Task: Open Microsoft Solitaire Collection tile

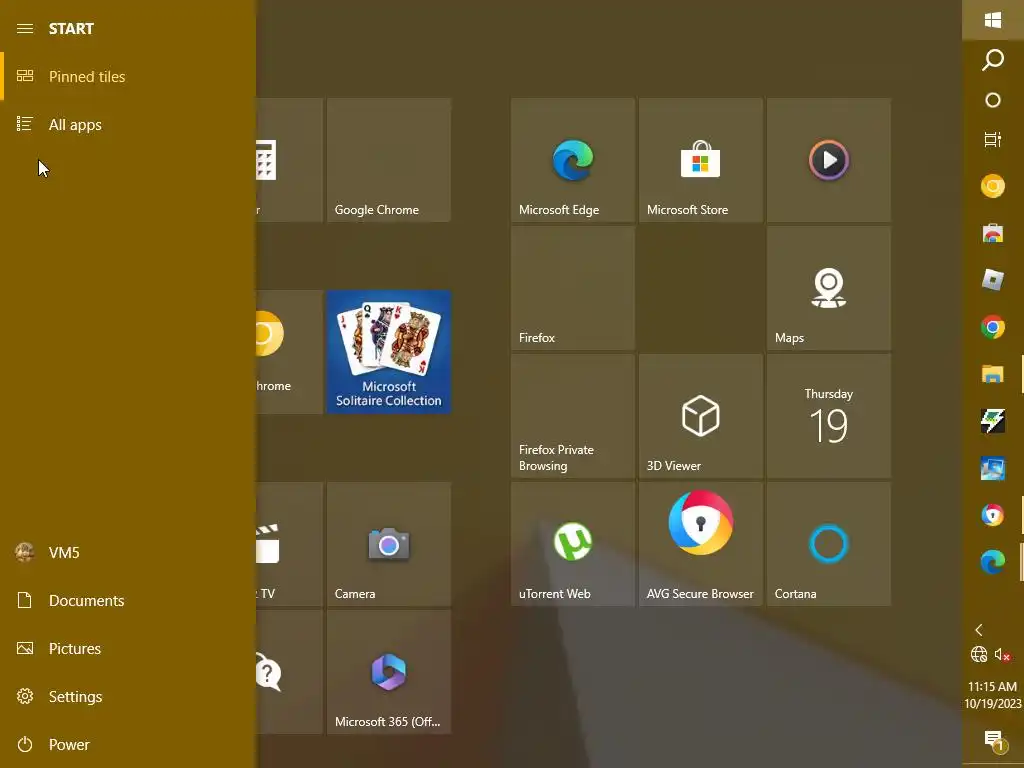Action: tap(389, 352)
